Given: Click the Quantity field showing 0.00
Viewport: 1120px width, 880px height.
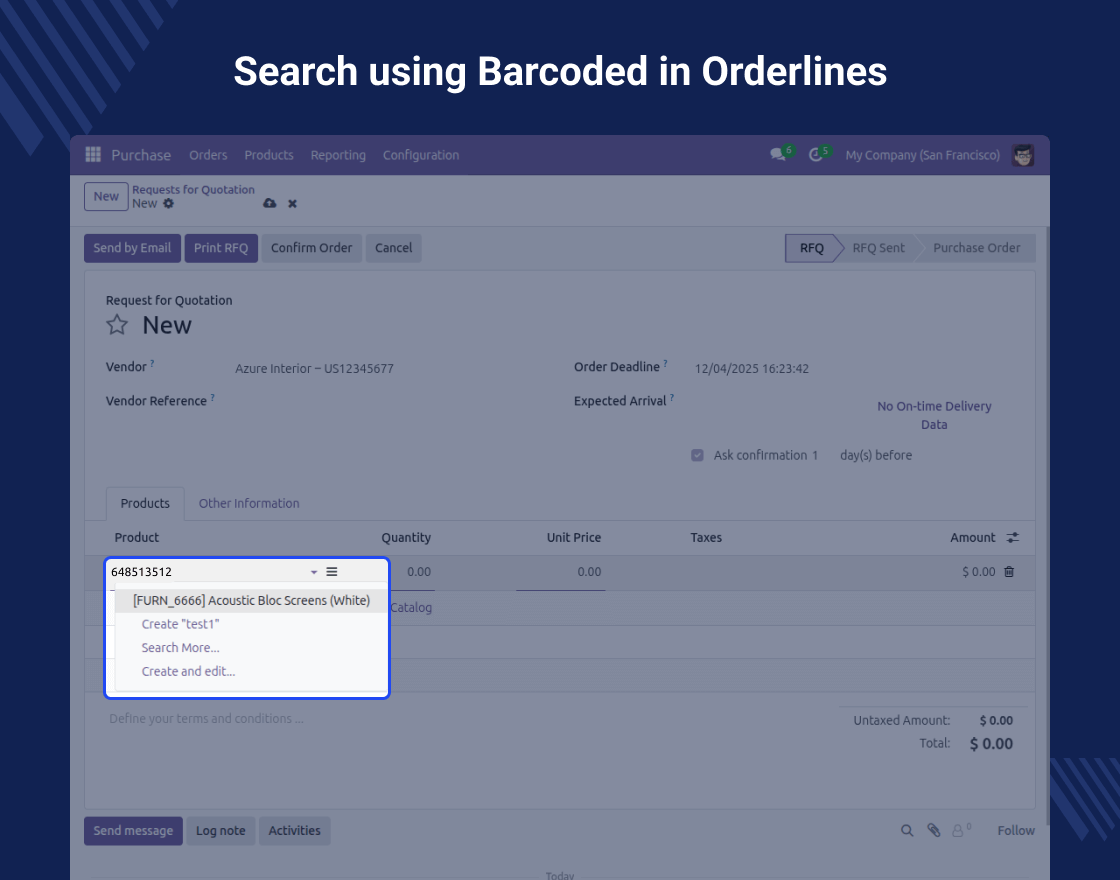Looking at the screenshot, I should click(x=419, y=571).
